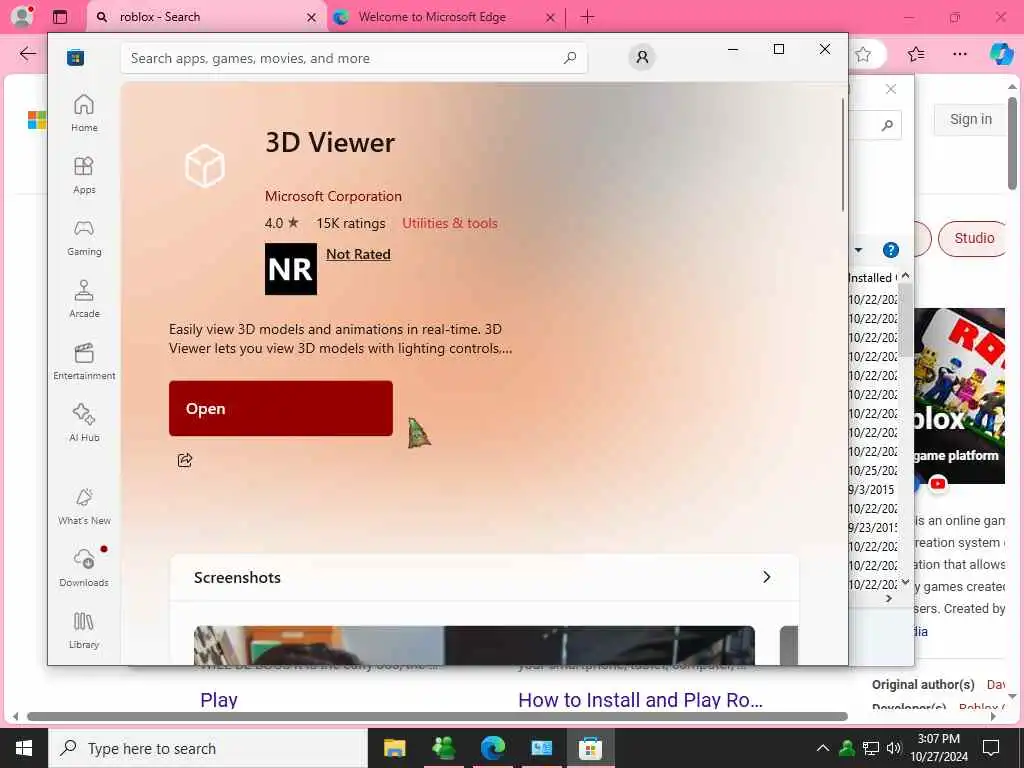Screen dimensions: 1024x768
Task: Open Copilot icon in Edge toolbar
Action: pyautogui.click(x=1001, y=54)
